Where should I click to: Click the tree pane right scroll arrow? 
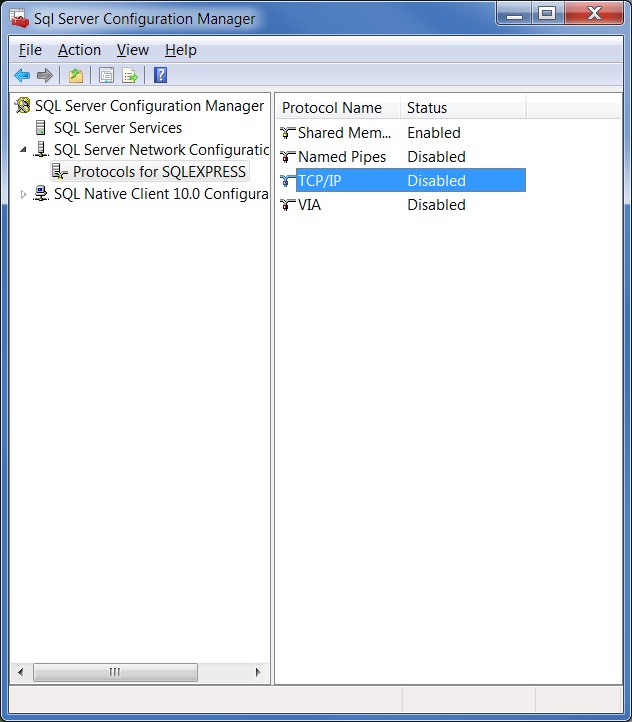(258, 672)
